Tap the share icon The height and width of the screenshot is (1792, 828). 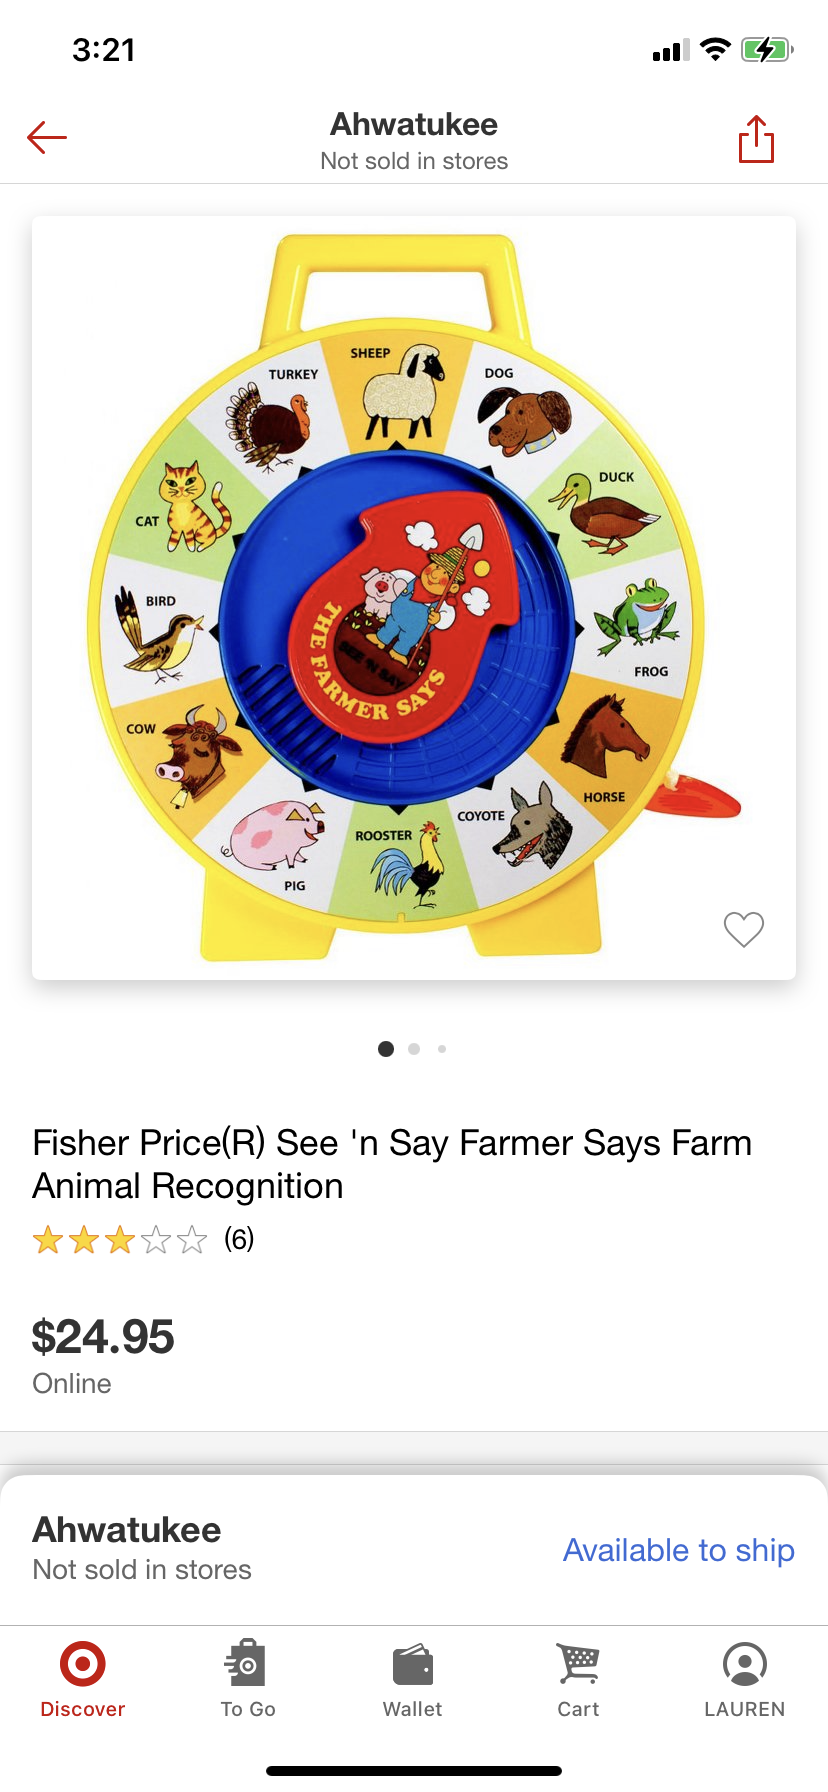756,138
